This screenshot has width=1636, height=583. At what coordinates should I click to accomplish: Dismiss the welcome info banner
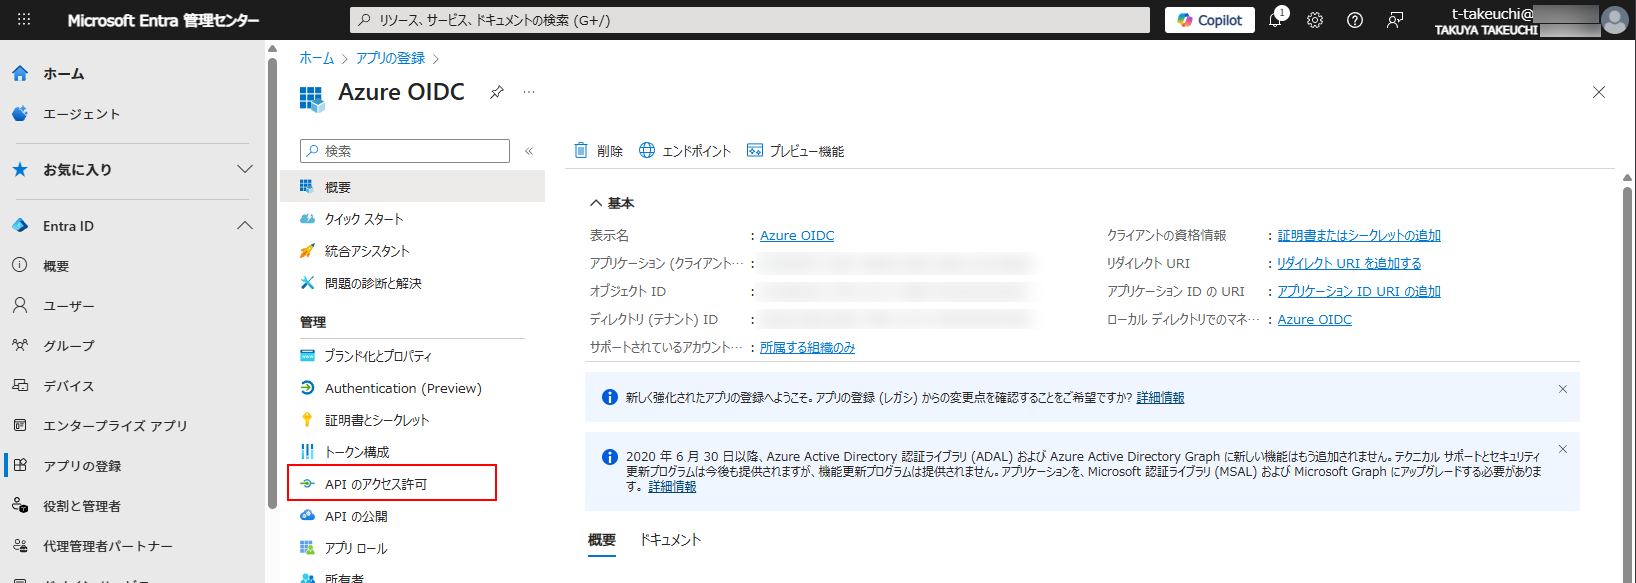(1563, 389)
